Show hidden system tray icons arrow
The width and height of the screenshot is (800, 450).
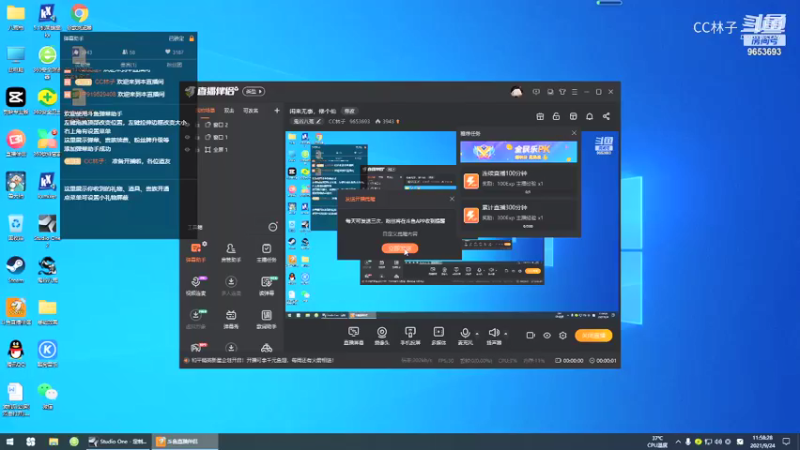pos(678,441)
